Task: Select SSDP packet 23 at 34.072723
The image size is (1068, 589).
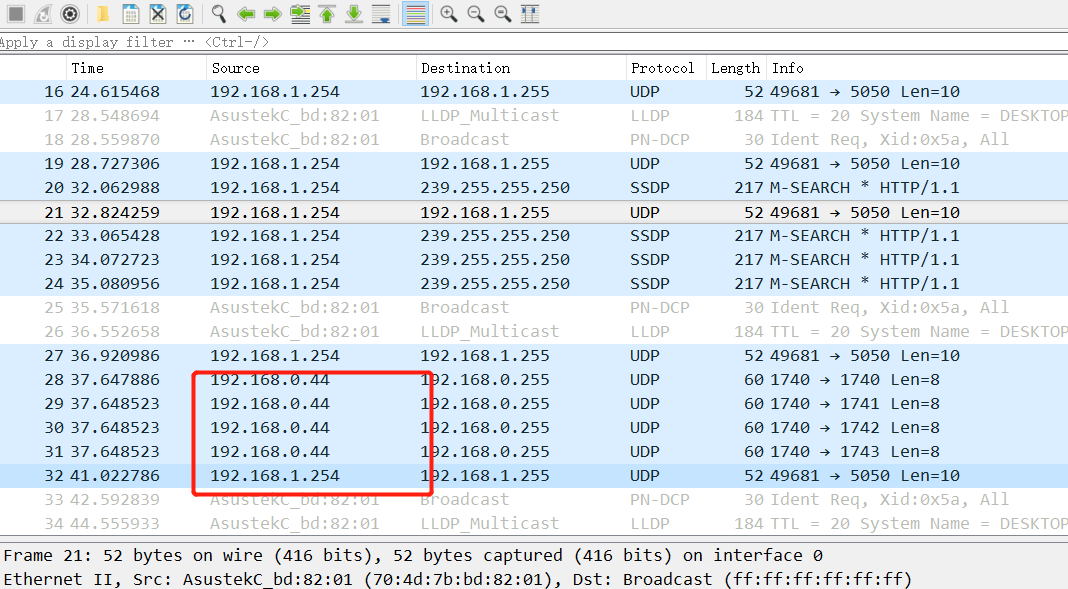Action: pyautogui.click(x=534, y=259)
